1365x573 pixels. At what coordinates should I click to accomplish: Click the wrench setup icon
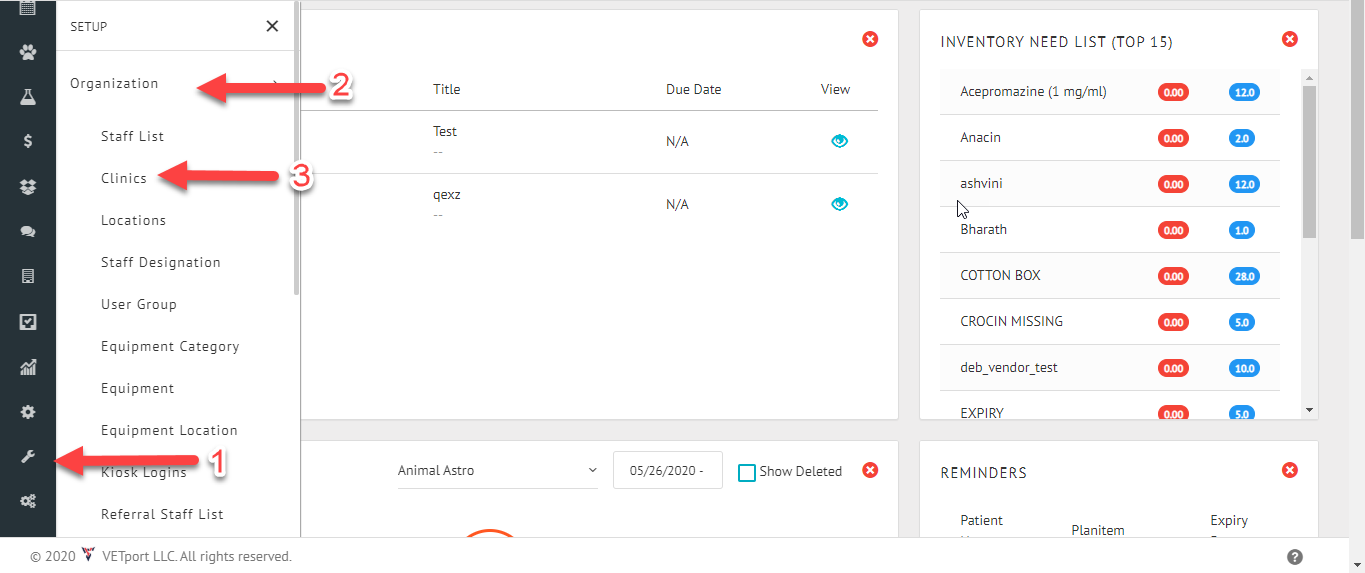28,457
